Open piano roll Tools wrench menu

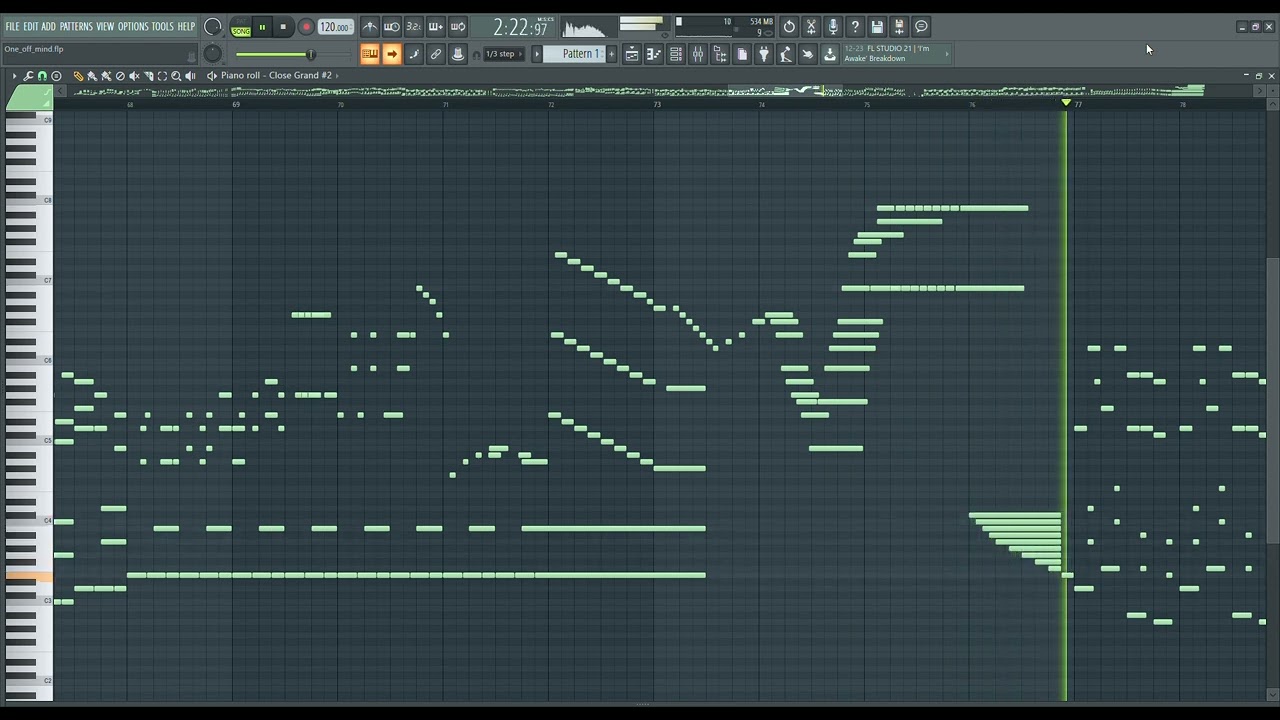28,76
